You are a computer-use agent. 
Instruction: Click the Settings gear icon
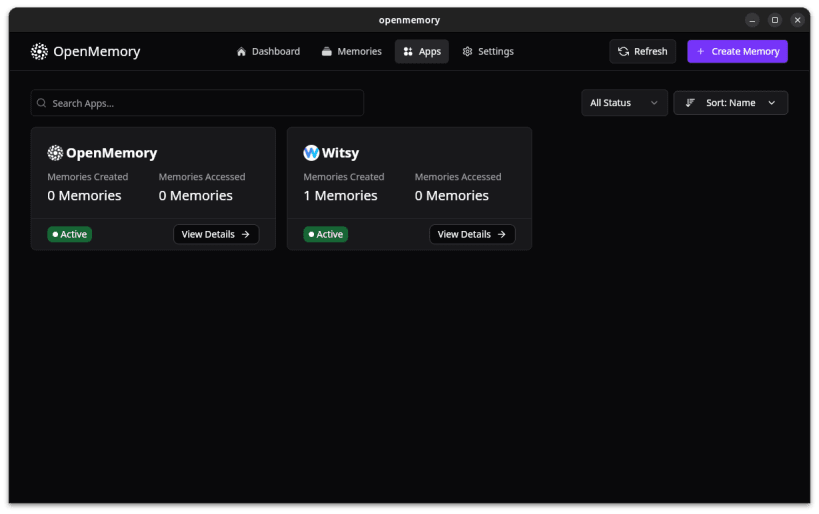(x=467, y=51)
